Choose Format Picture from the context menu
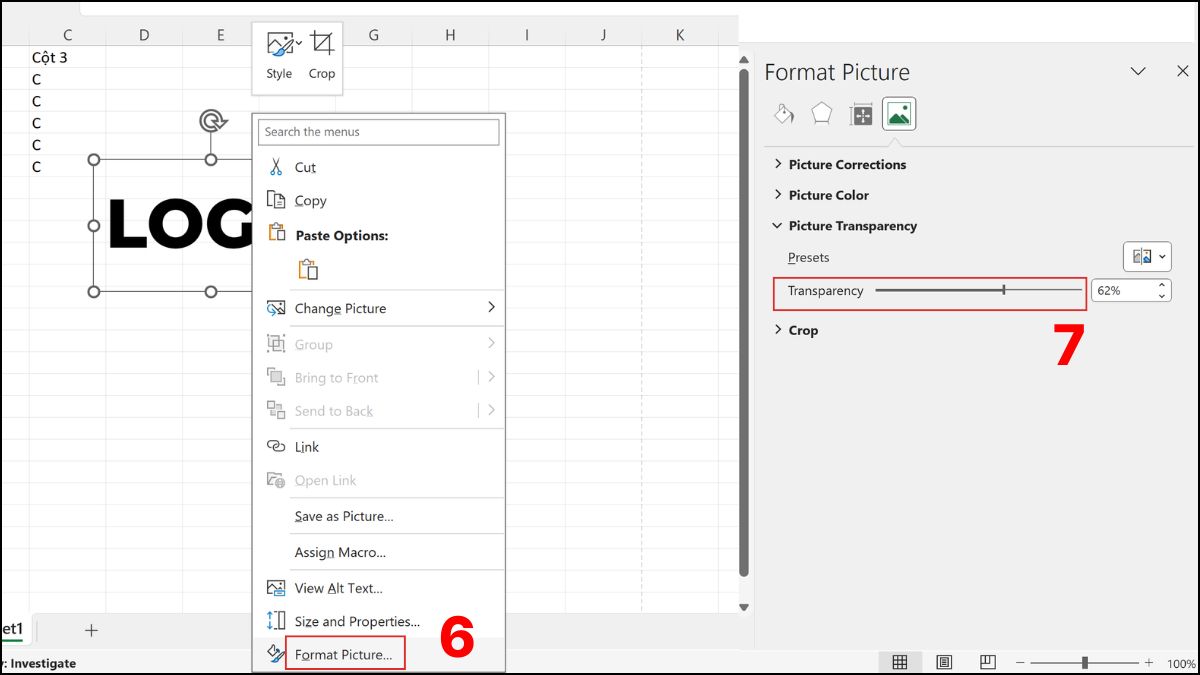Image resolution: width=1200 pixels, height=675 pixels. 345,652
